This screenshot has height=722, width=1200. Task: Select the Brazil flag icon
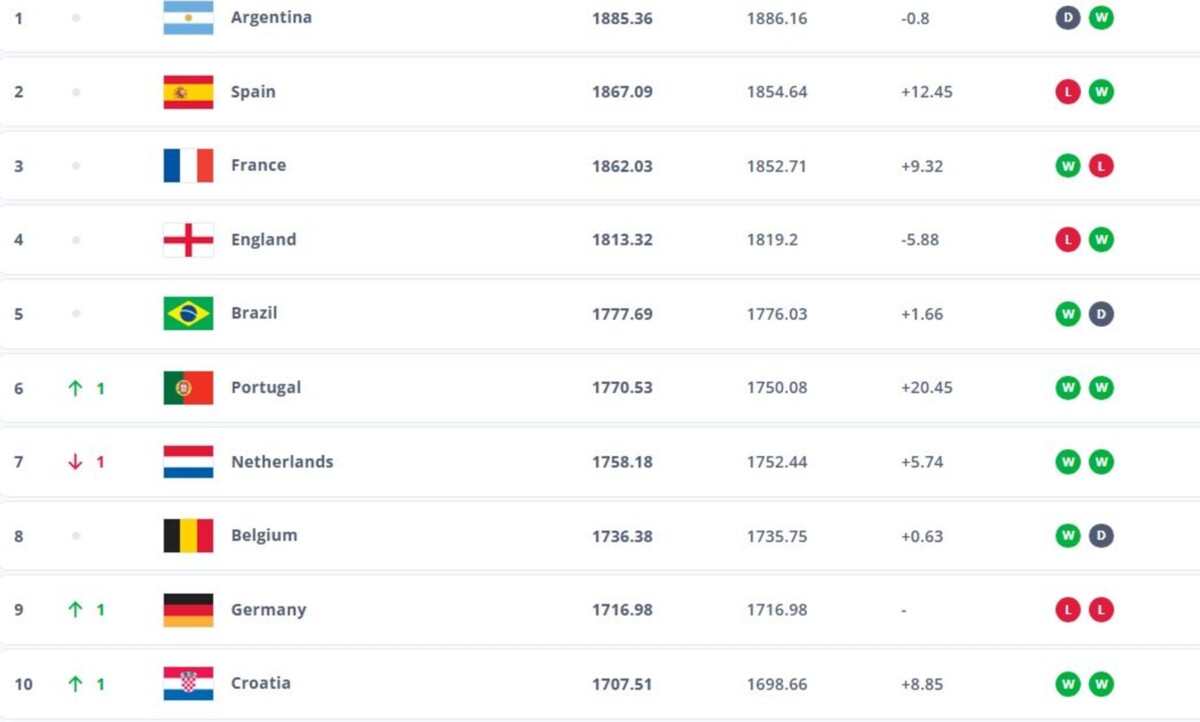click(188, 314)
